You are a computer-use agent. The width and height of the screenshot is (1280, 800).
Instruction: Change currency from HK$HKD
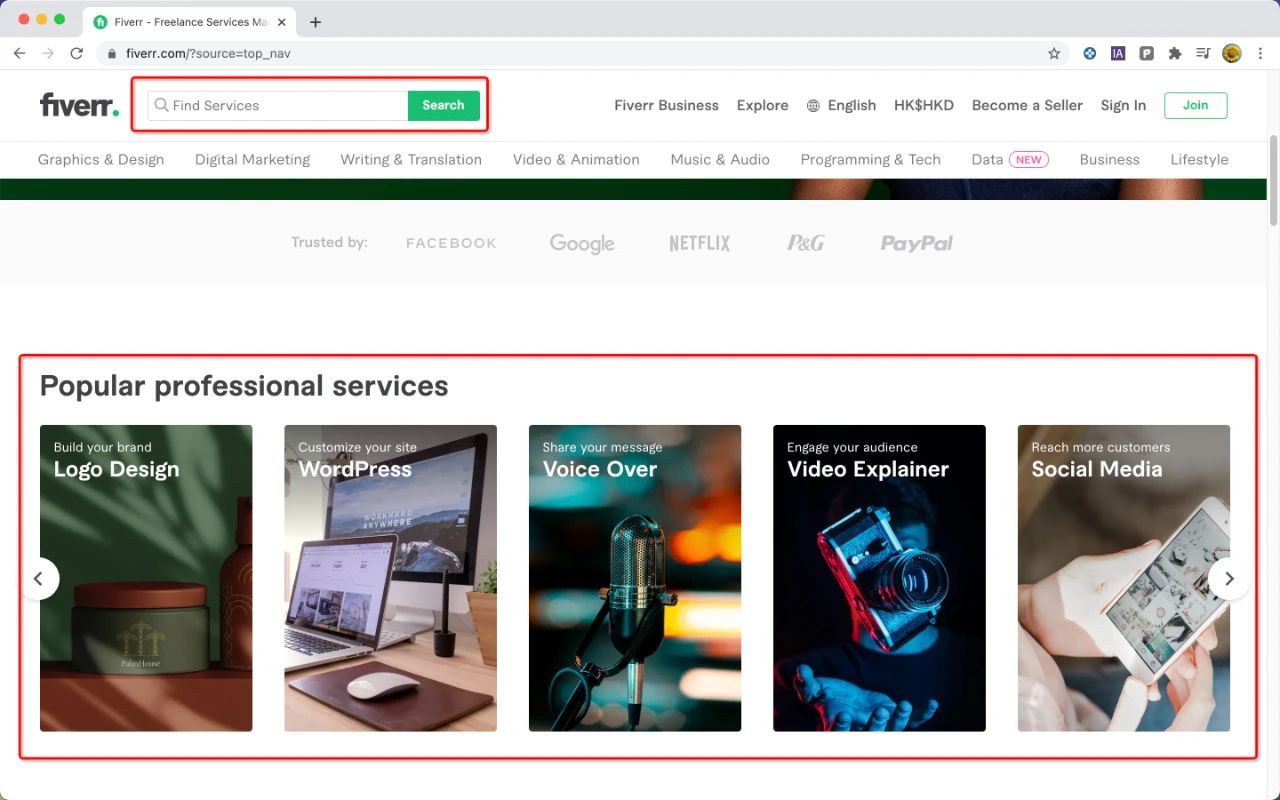924,105
